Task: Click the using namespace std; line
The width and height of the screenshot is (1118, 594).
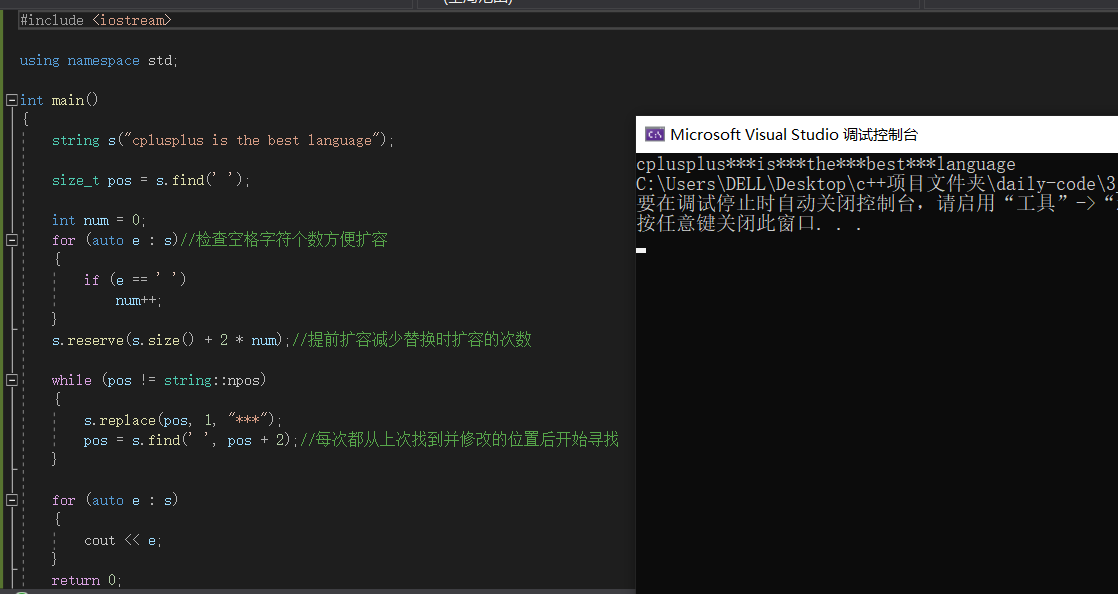Action: click(x=98, y=61)
